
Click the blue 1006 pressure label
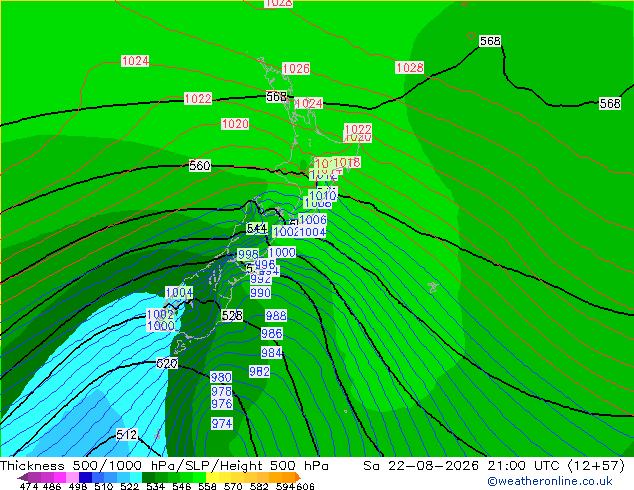[x=313, y=220]
